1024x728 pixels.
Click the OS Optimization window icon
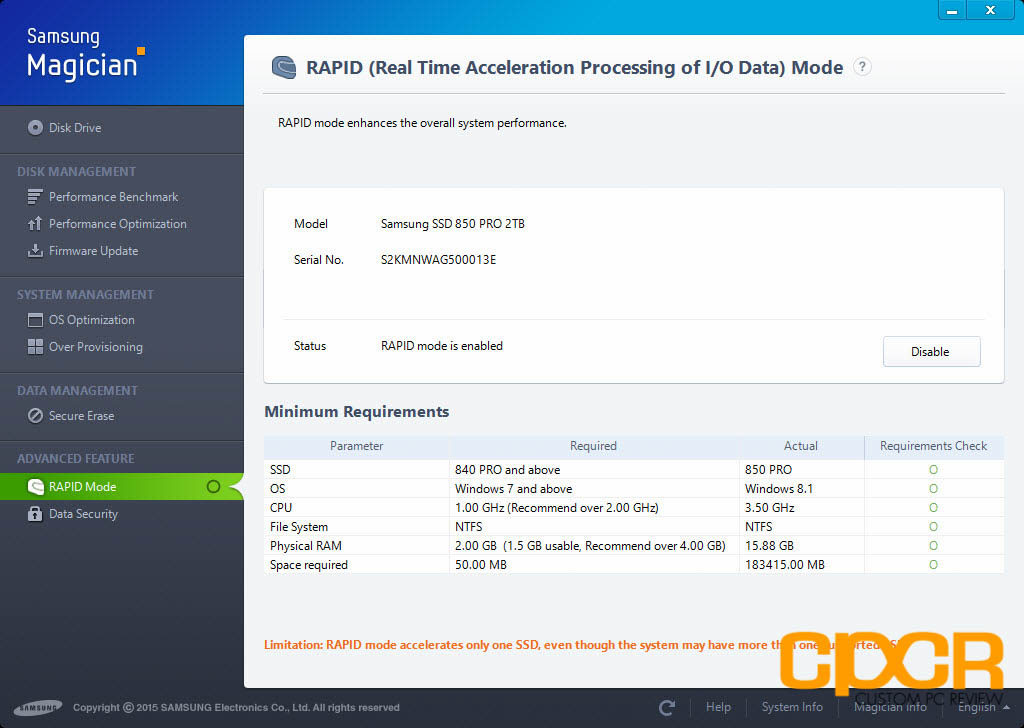(35, 320)
